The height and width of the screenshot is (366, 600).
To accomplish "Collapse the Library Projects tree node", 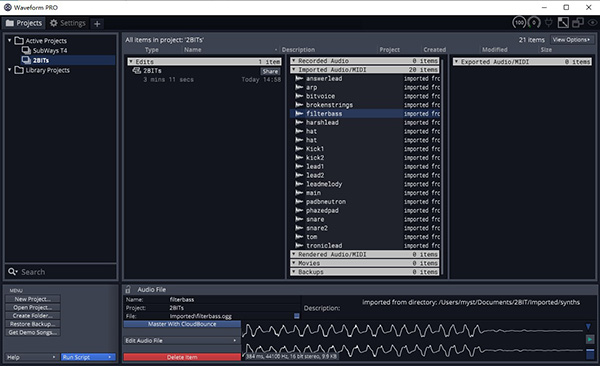I will coord(10,69).
